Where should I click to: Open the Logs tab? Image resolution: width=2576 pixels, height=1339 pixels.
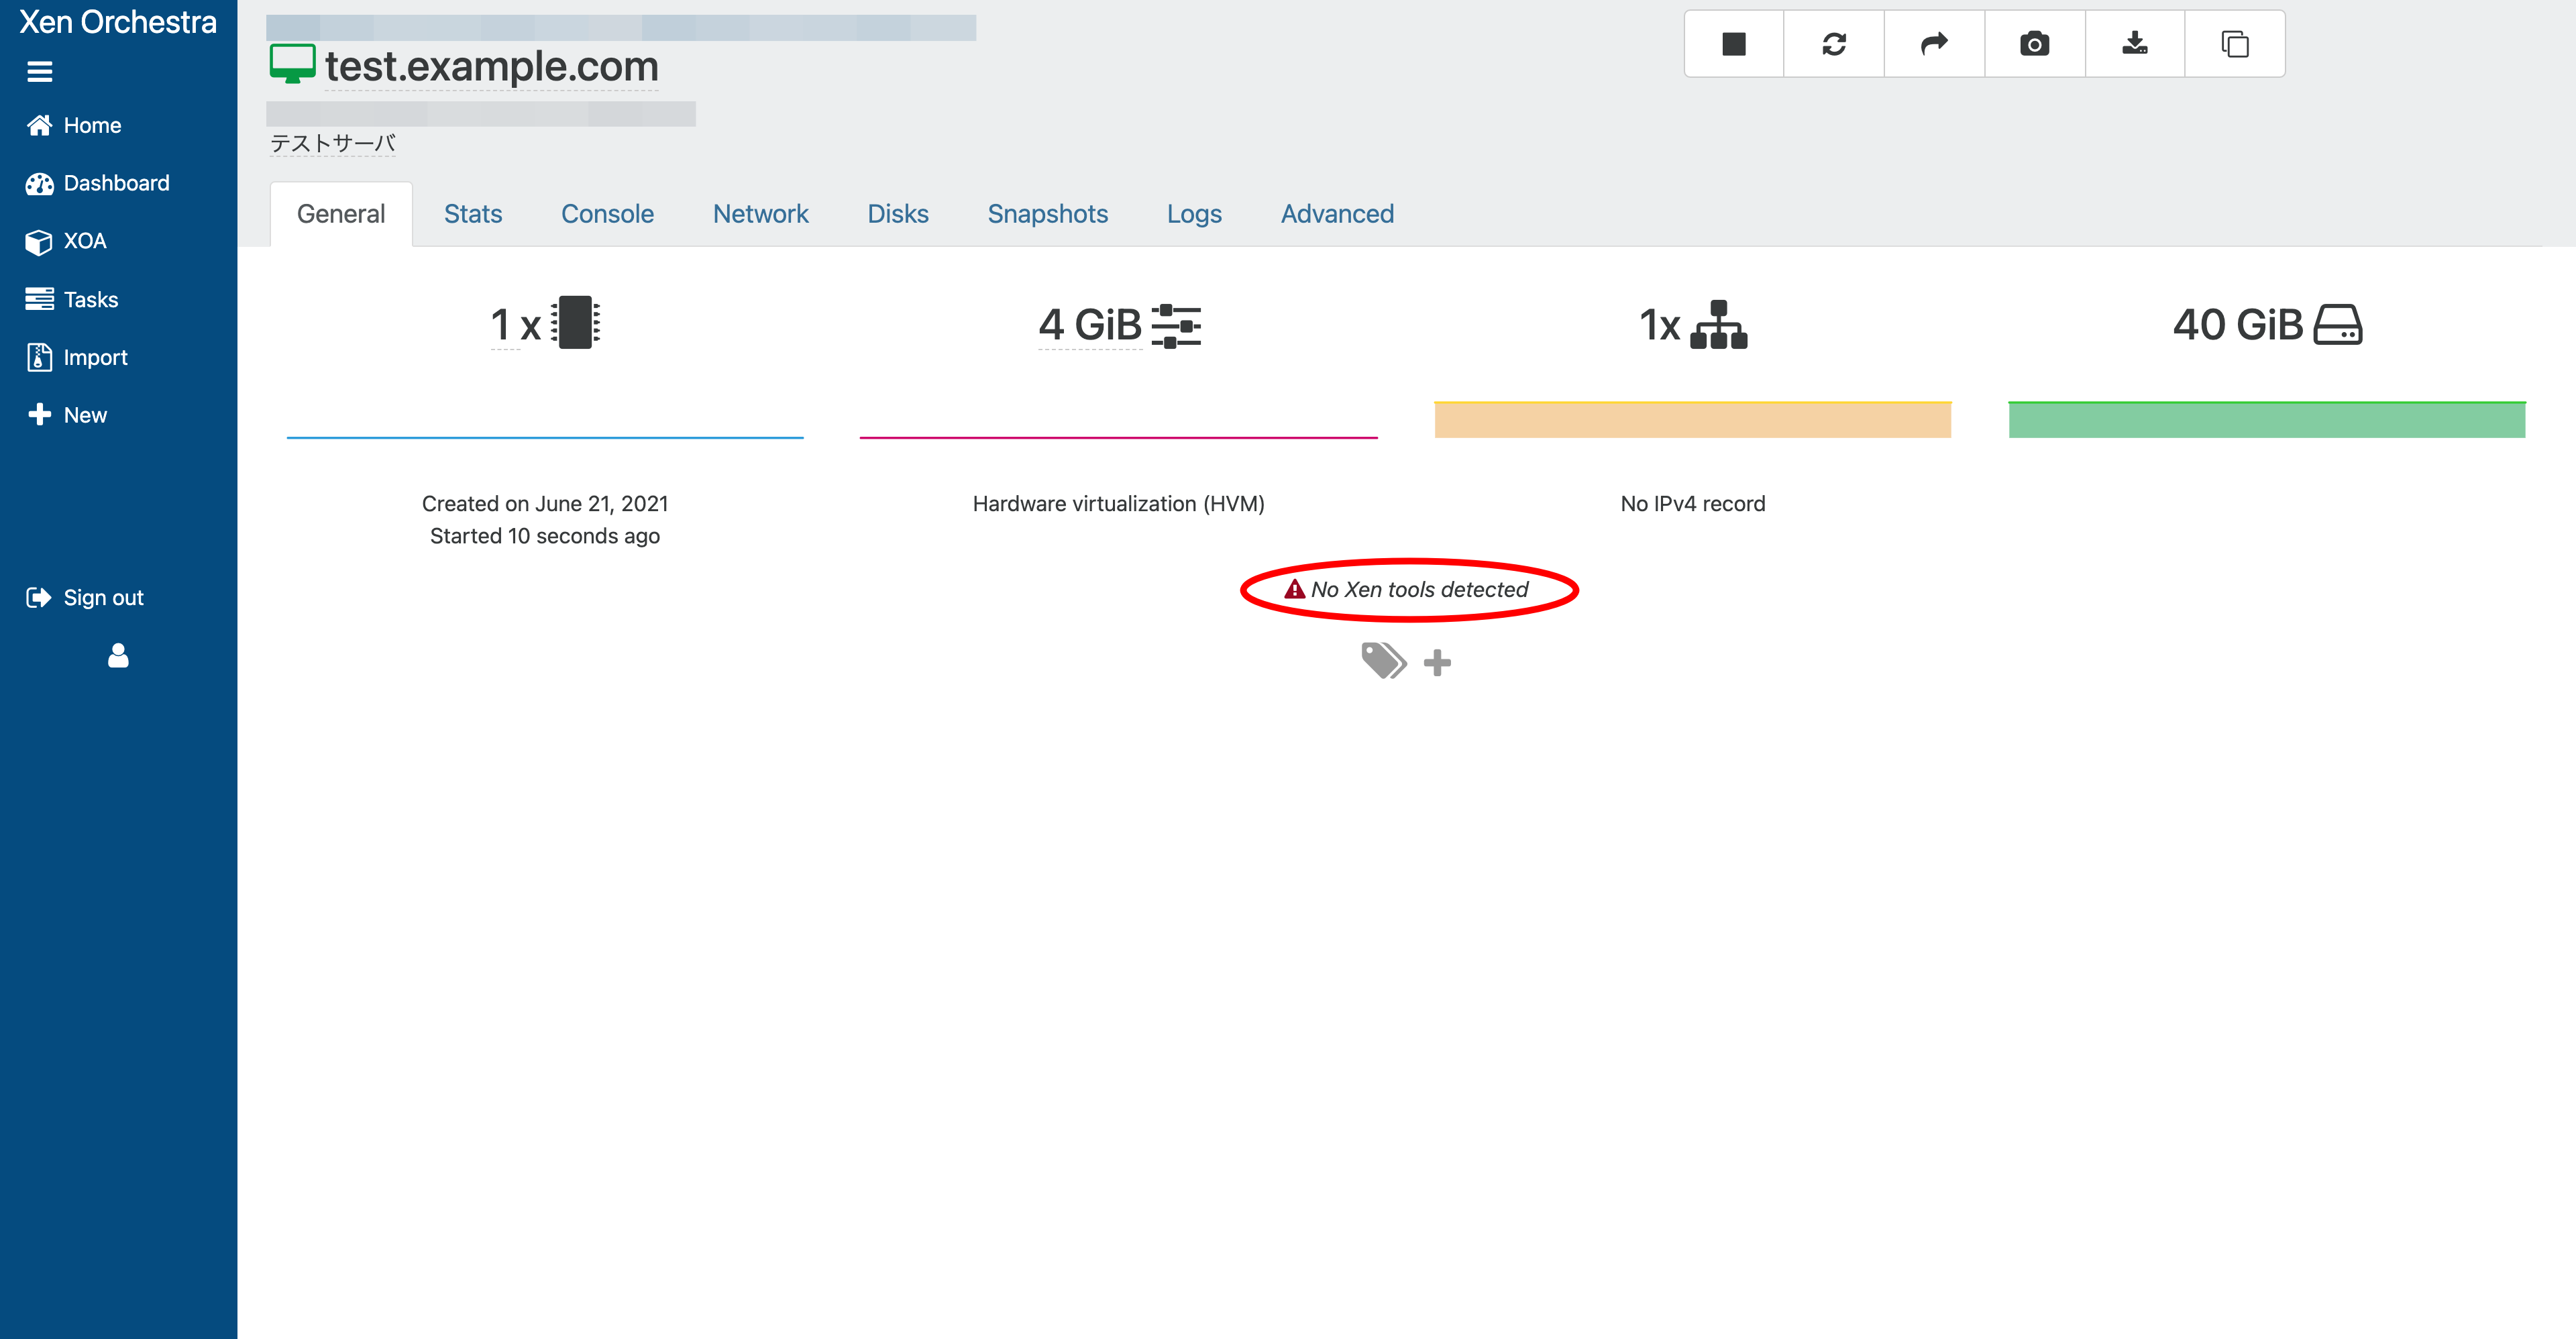[x=1194, y=214]
